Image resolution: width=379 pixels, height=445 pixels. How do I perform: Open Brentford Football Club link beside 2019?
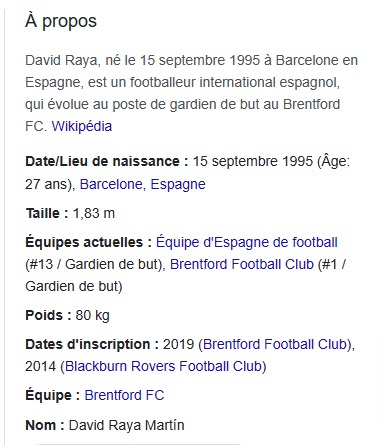click(x=275, y=344)
